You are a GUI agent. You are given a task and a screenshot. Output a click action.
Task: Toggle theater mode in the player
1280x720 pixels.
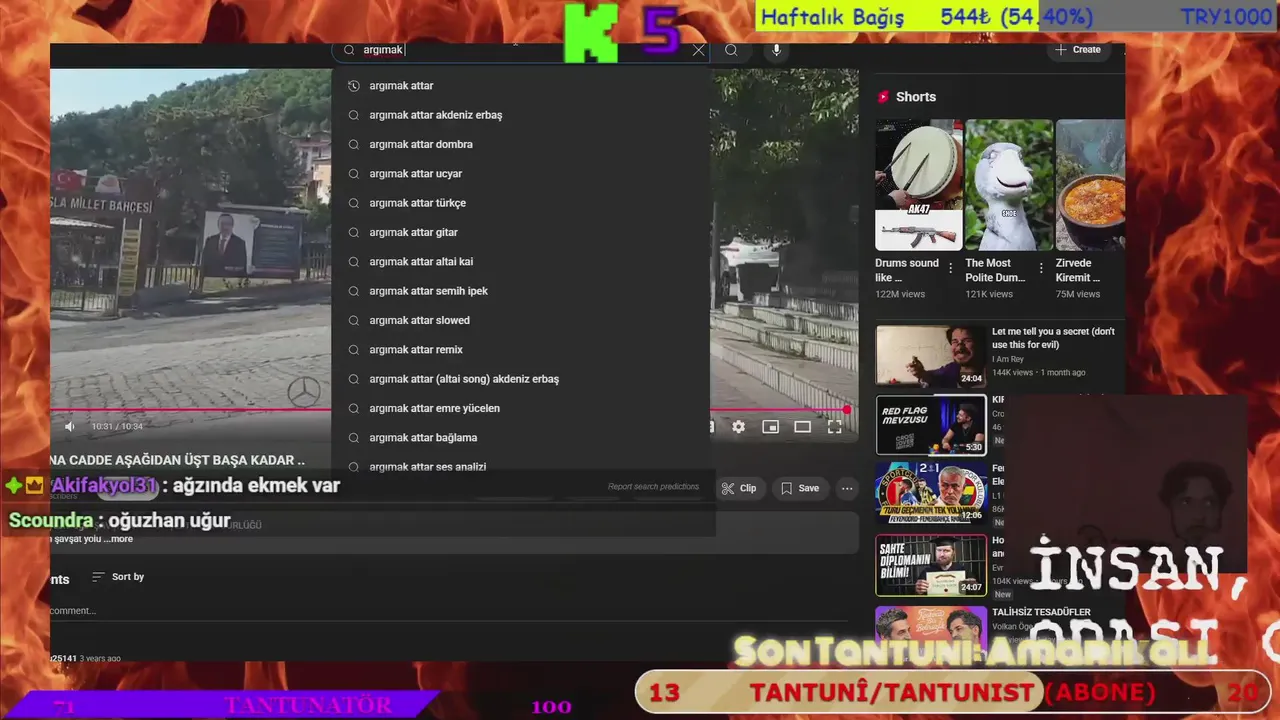pos(802,427)
